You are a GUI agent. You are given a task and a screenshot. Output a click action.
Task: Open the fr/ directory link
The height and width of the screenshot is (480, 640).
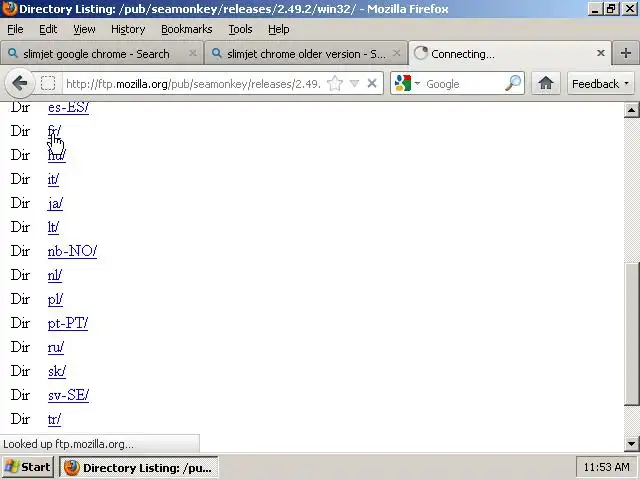pyautogui.click(x=54, y=131)
